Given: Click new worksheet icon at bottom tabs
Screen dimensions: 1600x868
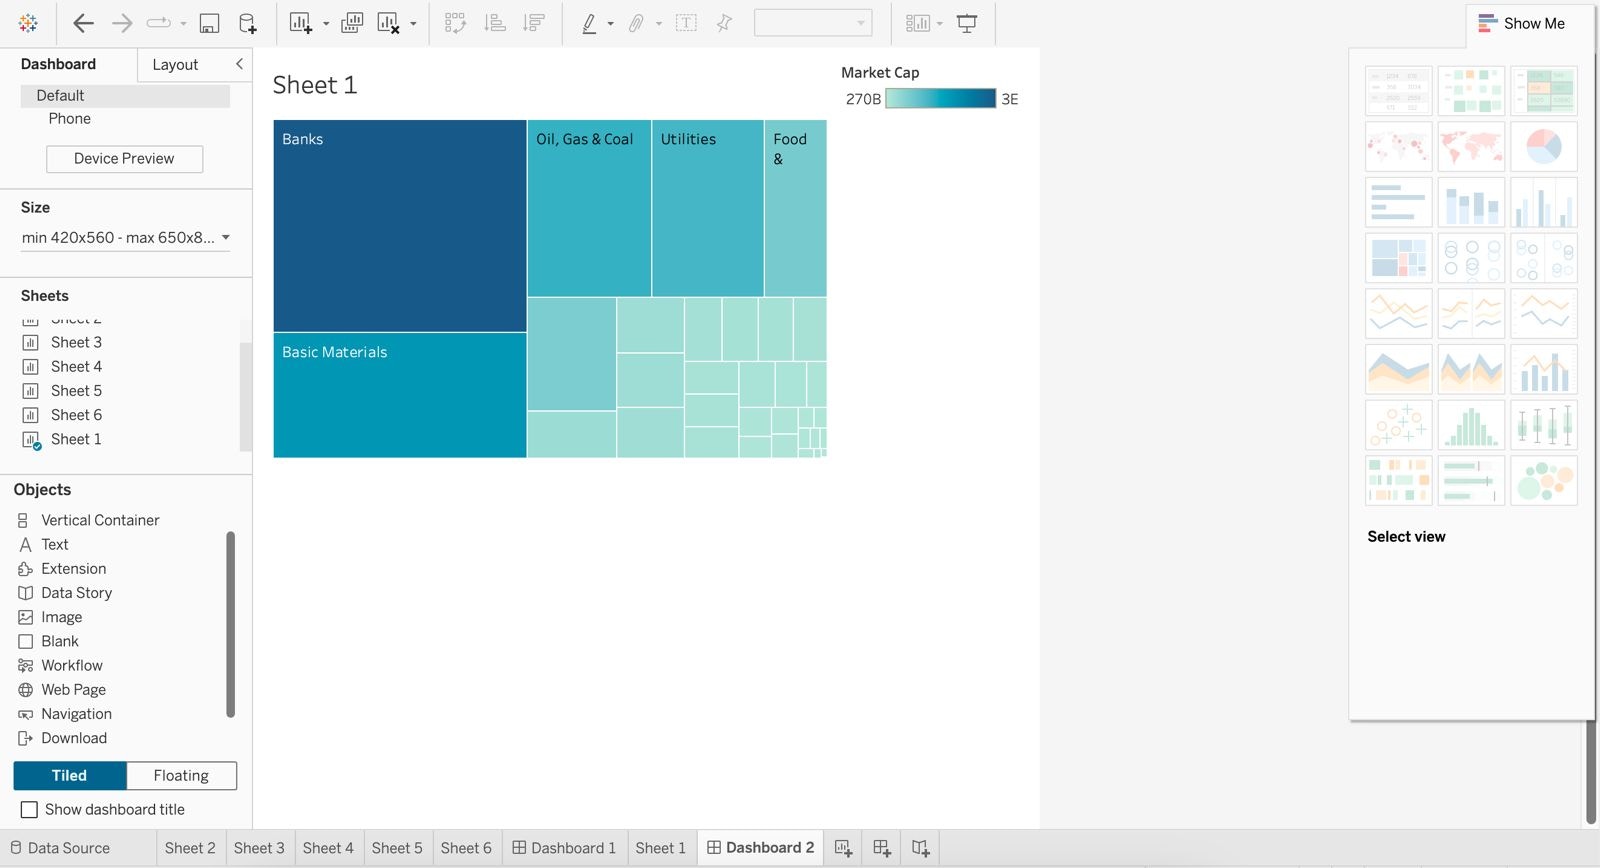Looking at the screenshot, I should point(843,848).
